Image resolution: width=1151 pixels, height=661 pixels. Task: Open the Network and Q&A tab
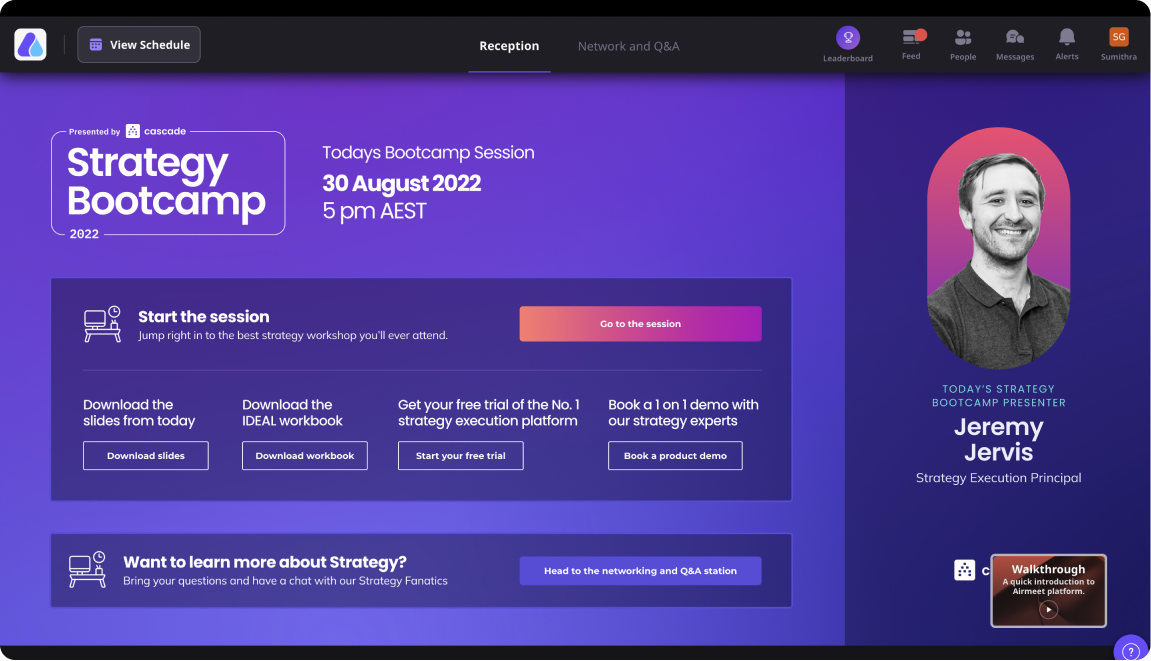(x=628, y=46)
